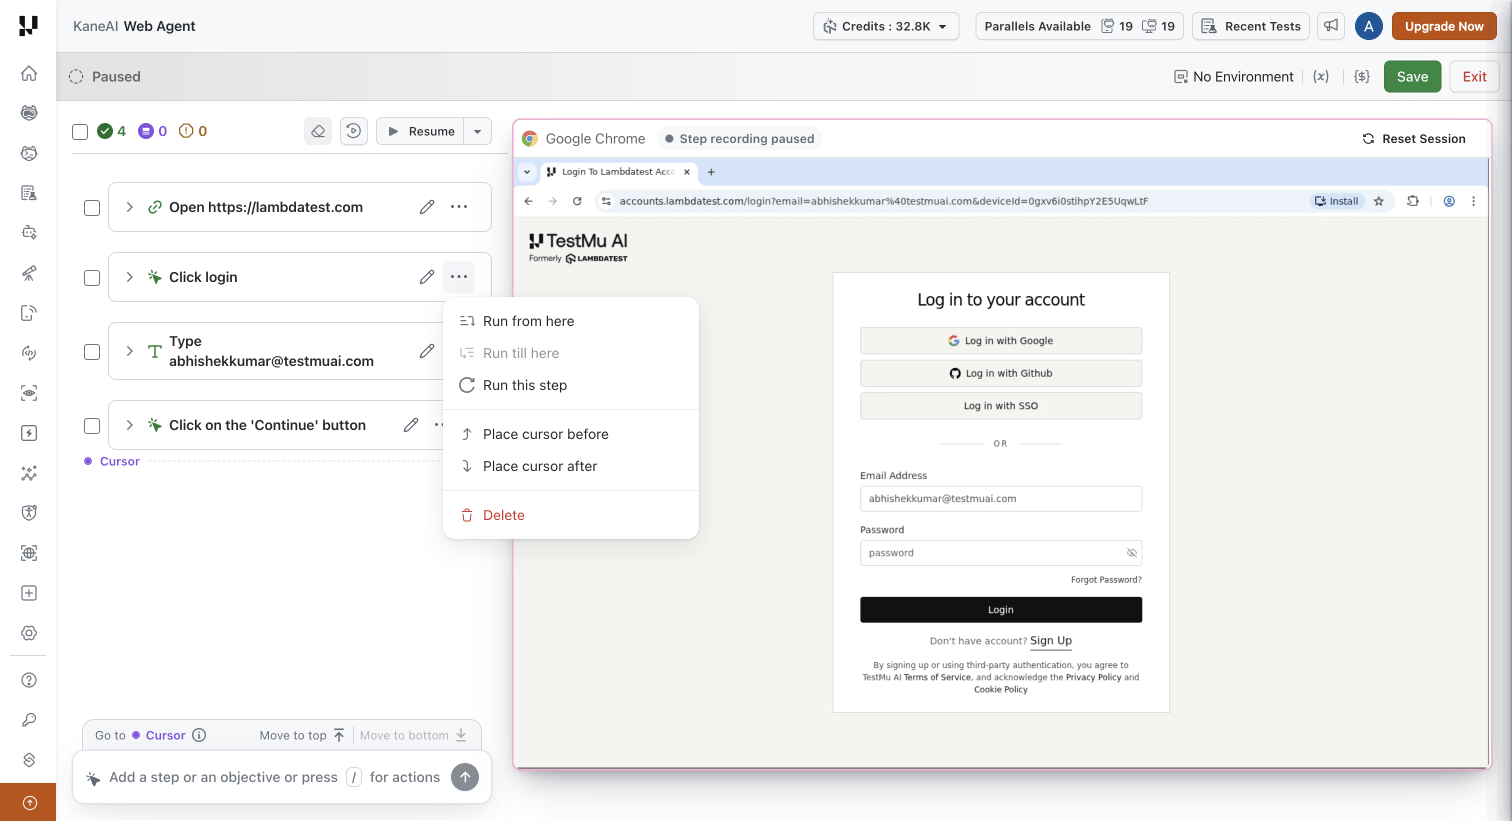This screenshot has width=1512, height=821.
Task: Expand the Type email step chevron
Action: coord(129,351)
